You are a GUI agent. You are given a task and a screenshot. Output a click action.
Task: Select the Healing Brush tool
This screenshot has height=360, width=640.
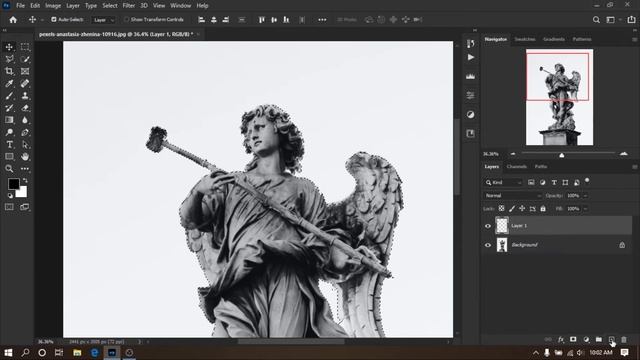point(25,84)
